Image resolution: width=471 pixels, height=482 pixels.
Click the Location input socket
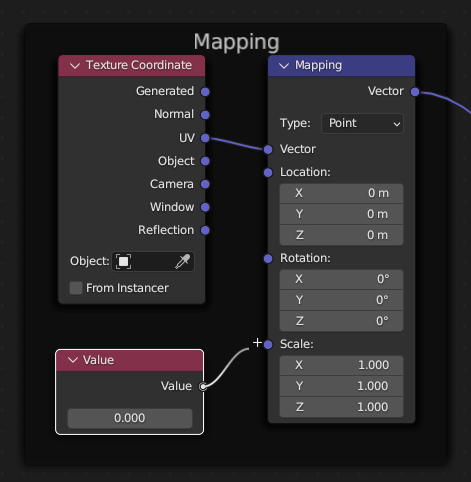[x=268, y=172]
